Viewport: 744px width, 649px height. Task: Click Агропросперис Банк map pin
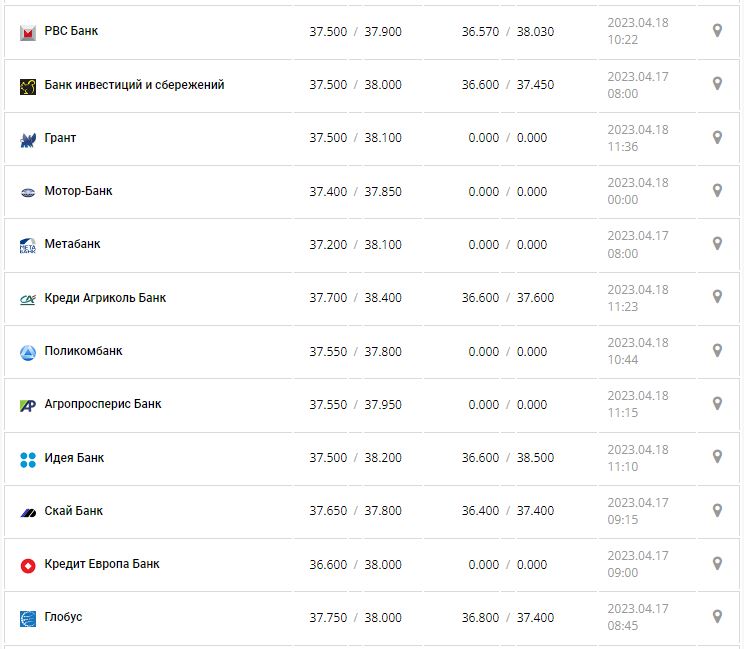tap(717, 403)
